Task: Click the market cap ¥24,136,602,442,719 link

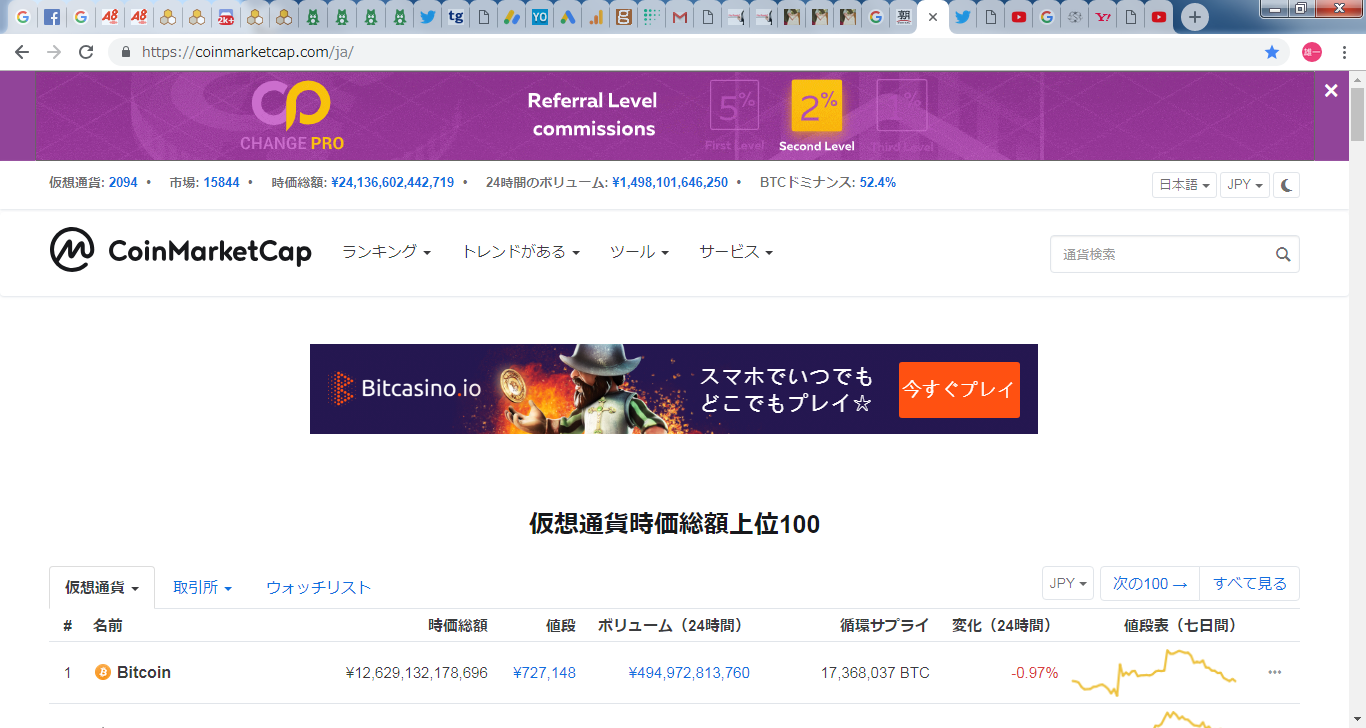Action: [393, 183]
